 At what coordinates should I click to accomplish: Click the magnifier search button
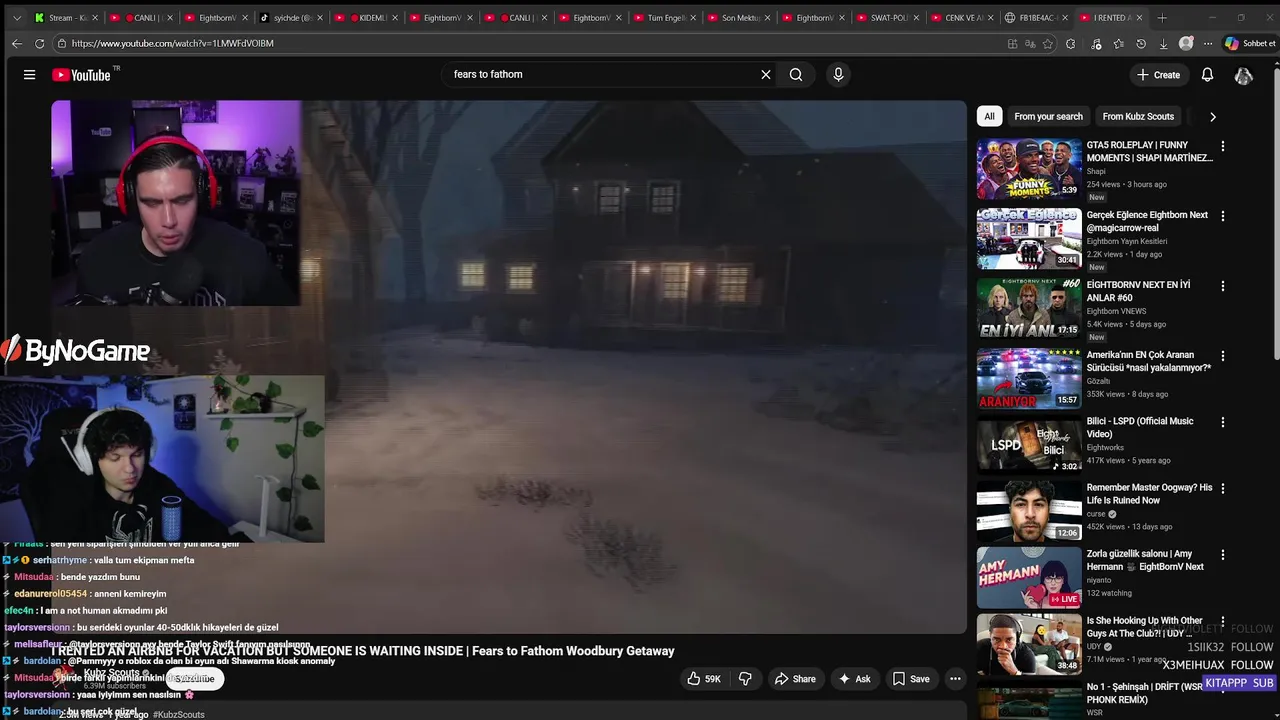796,74
